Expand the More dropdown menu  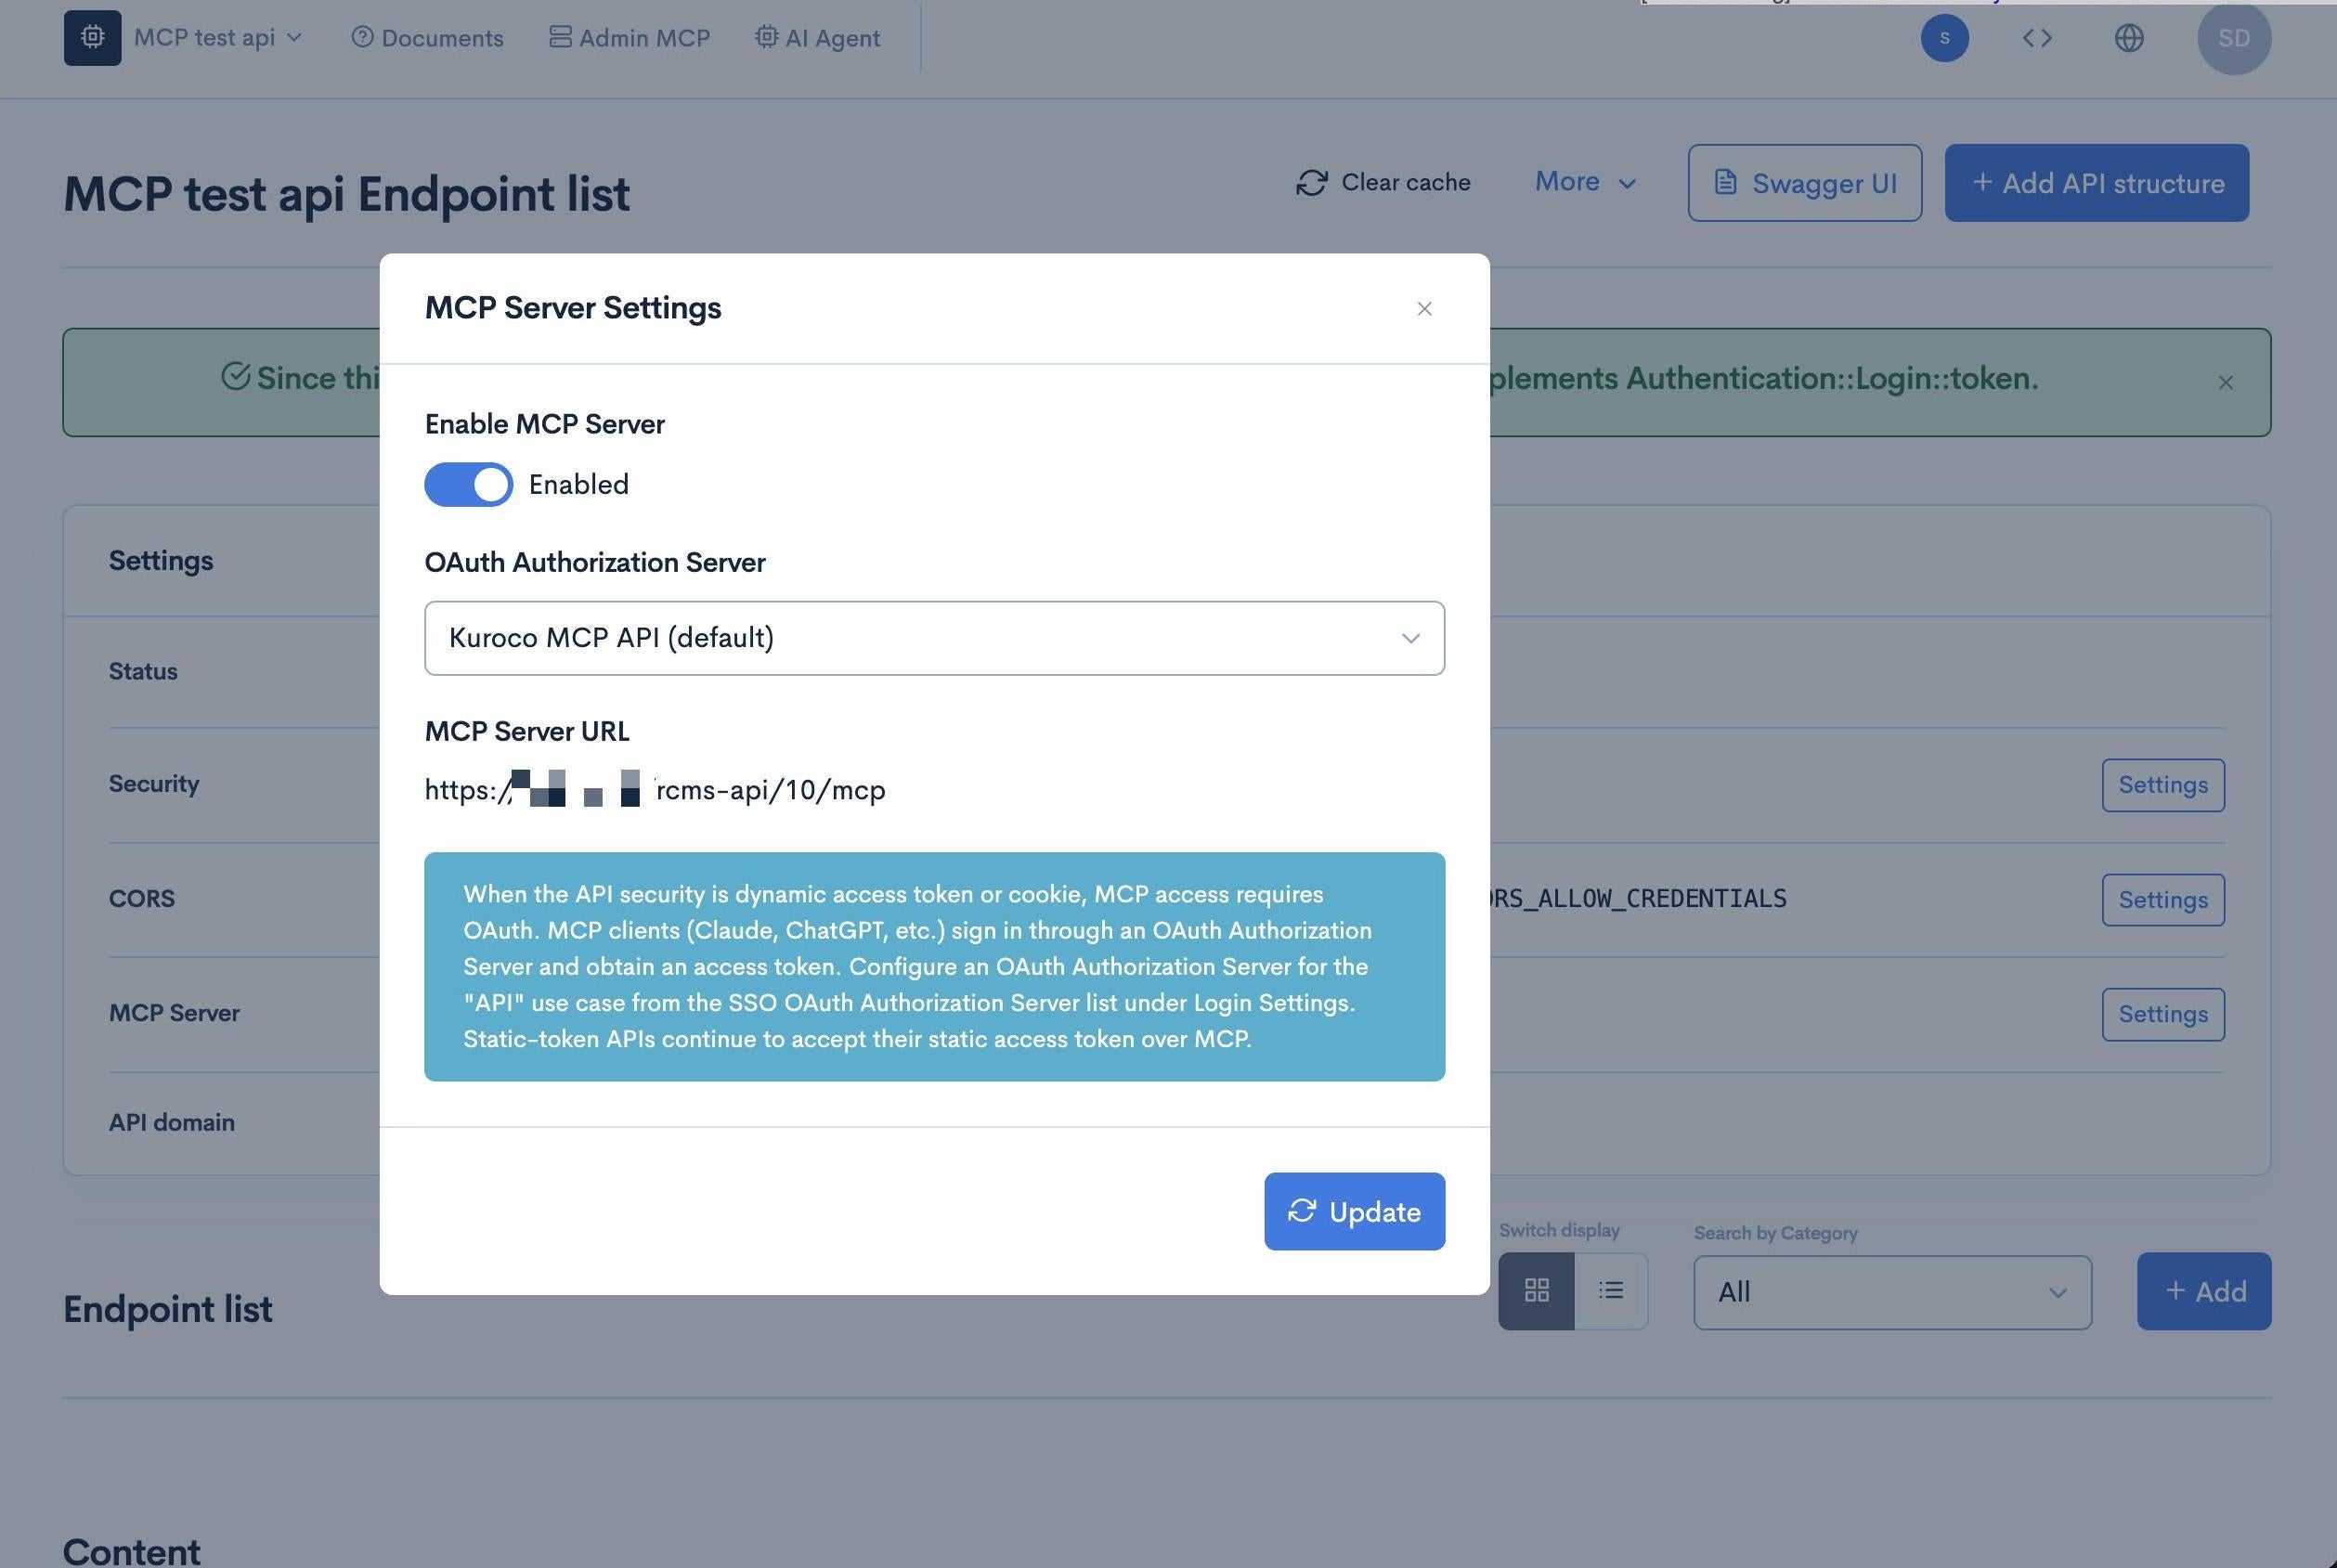[1585, 182]
